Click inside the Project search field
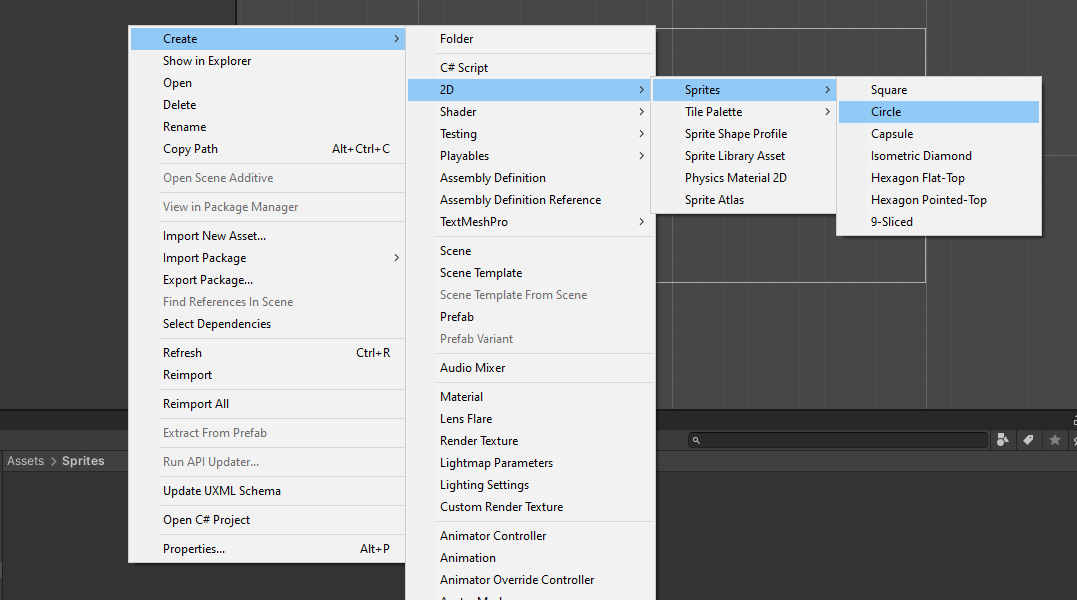 [840, 440]
